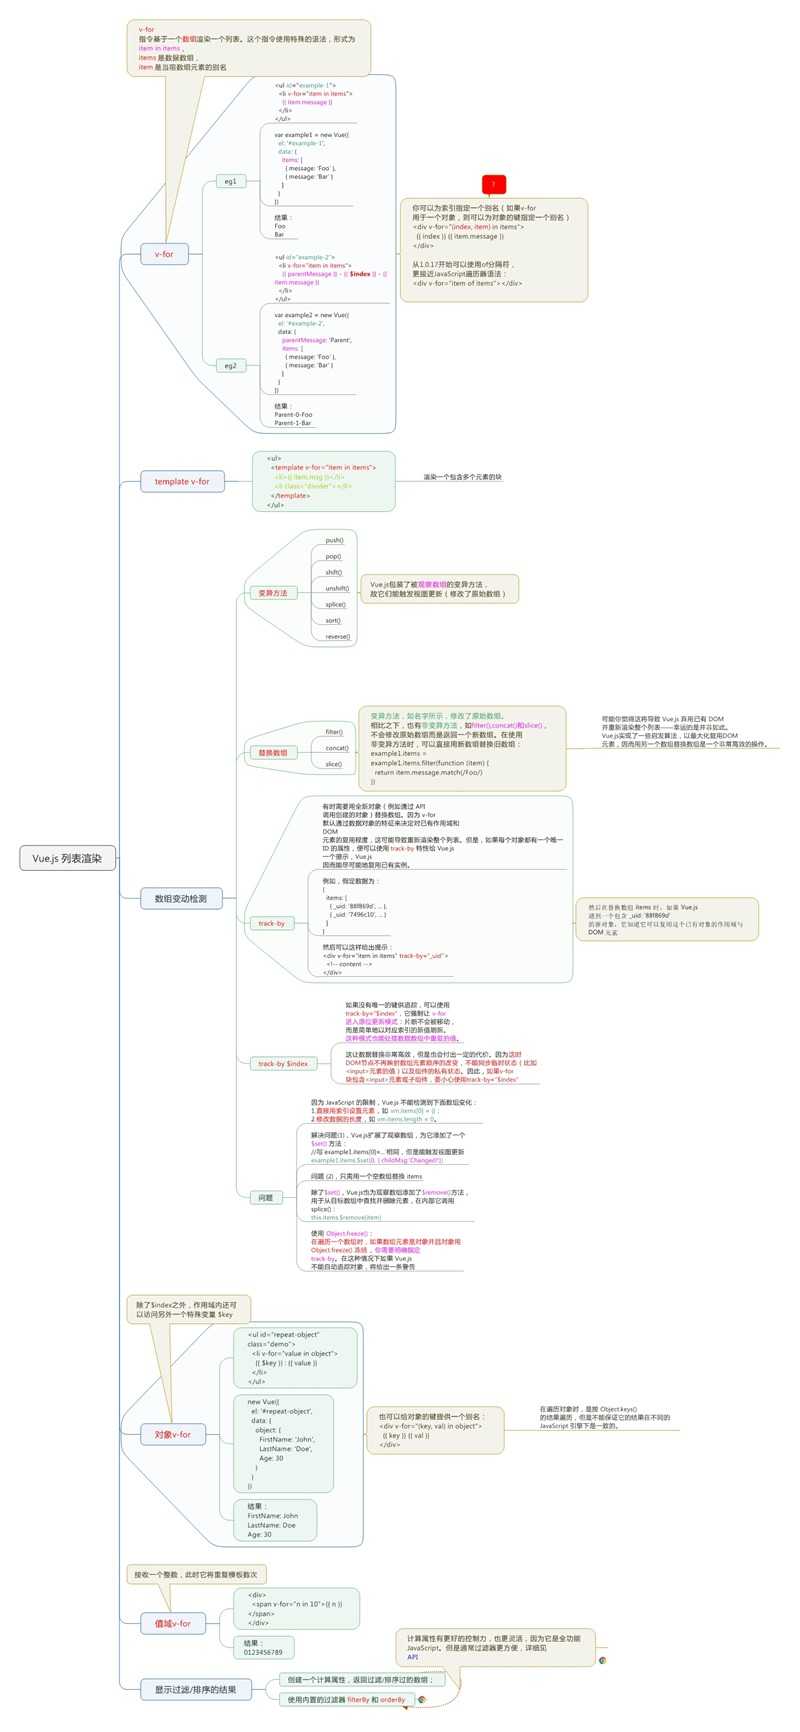Click the reverse() method node

(x=337, y=636)
